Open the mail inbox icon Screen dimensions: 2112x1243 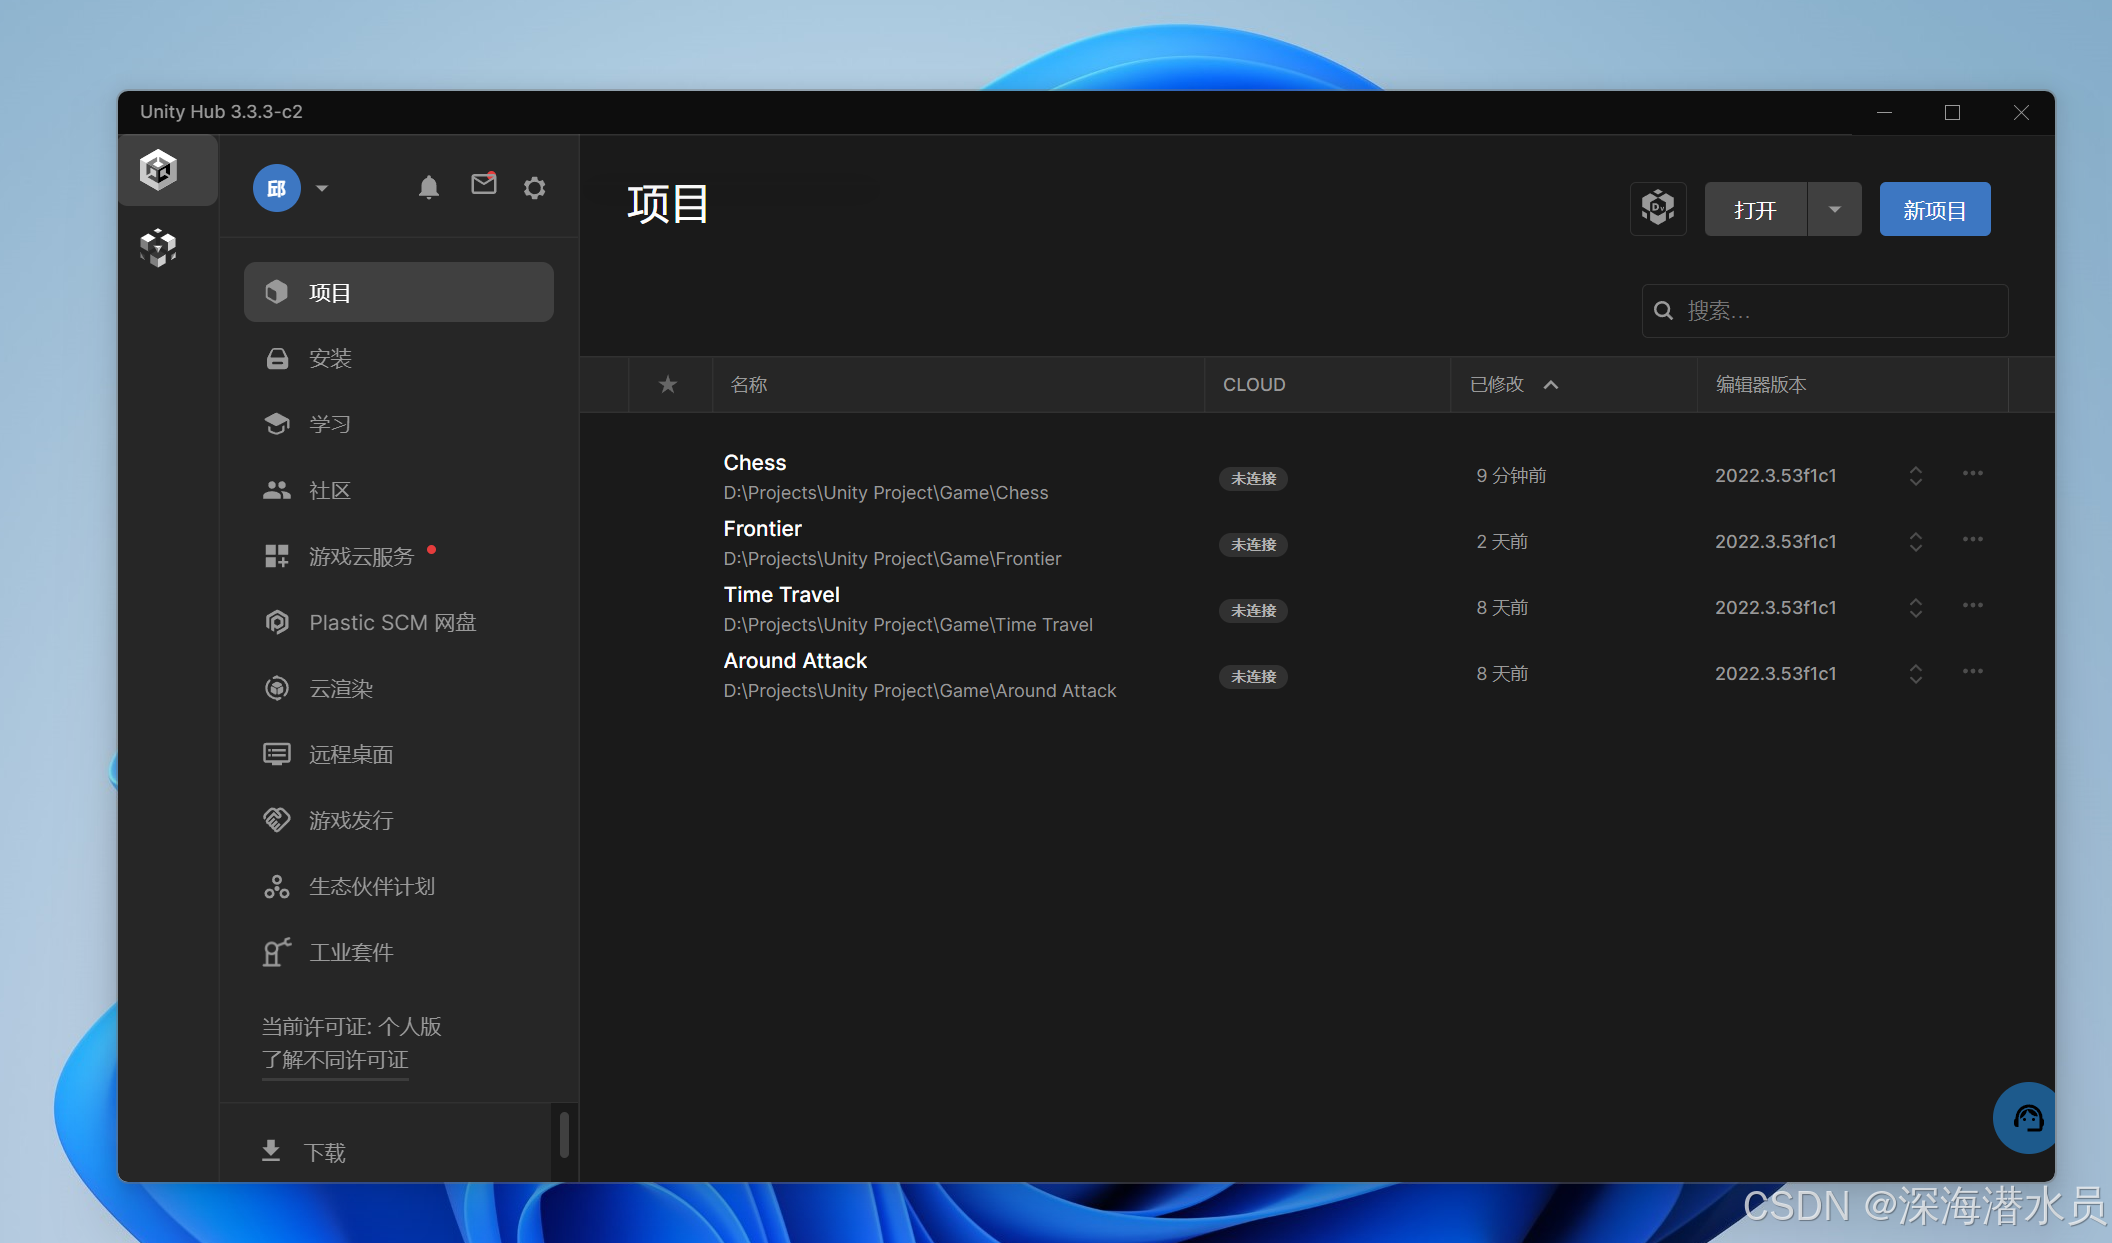click(x=483, y=184)
